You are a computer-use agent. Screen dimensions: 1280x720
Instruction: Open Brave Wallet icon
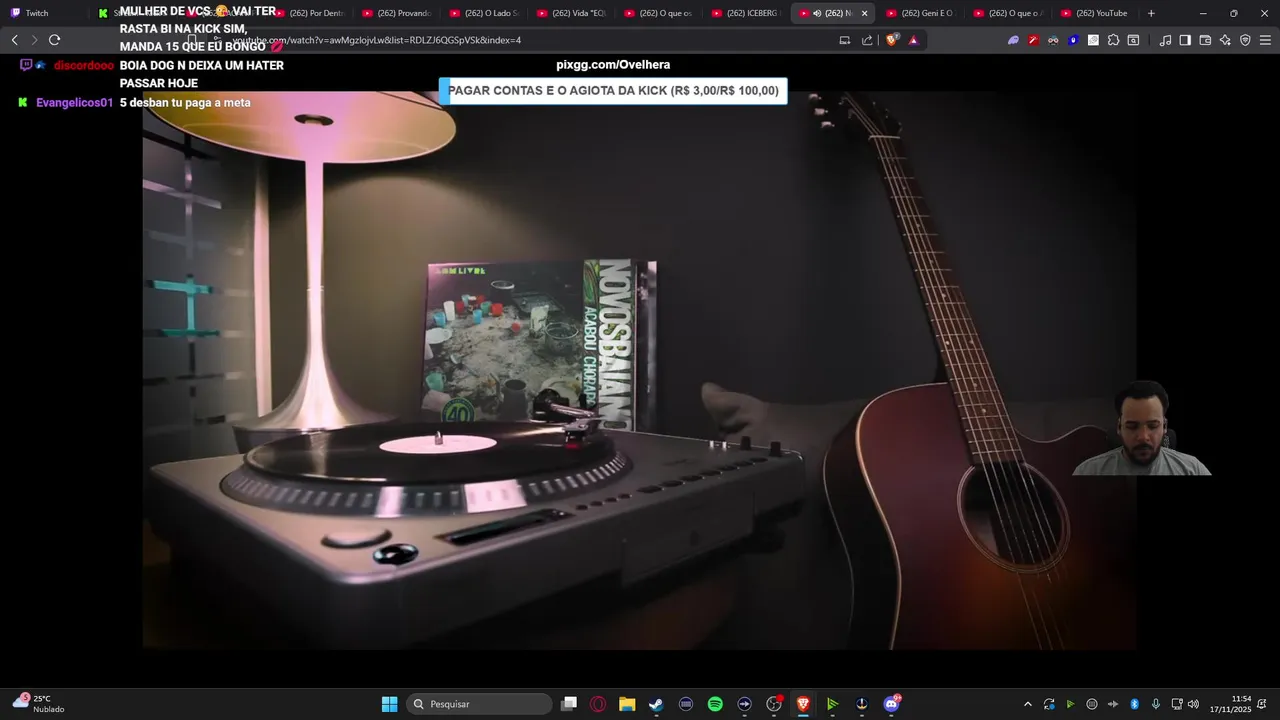(x=1205, y=40)
